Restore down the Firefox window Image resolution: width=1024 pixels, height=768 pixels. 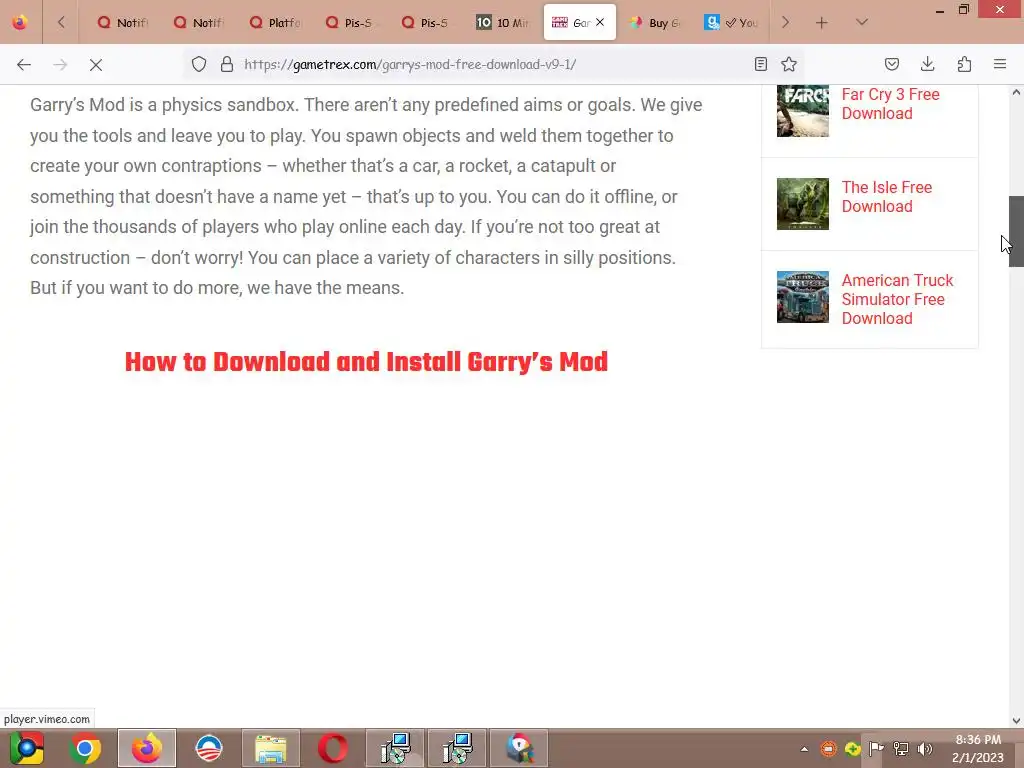pyautogui.click(x=964, y=9)
